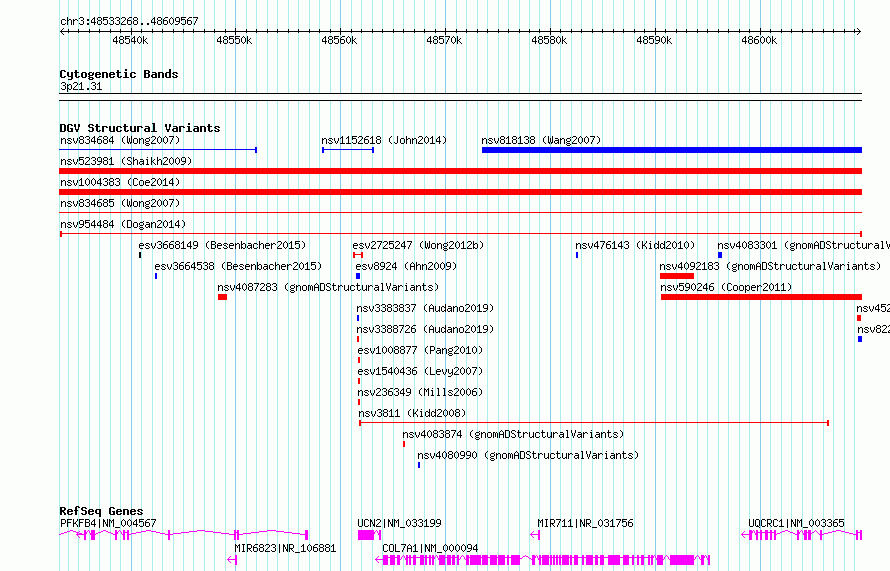Viewport: 890px width, 571px height.
Task: Click the 48550k ruler tick label
Action: tap(234, 40)
